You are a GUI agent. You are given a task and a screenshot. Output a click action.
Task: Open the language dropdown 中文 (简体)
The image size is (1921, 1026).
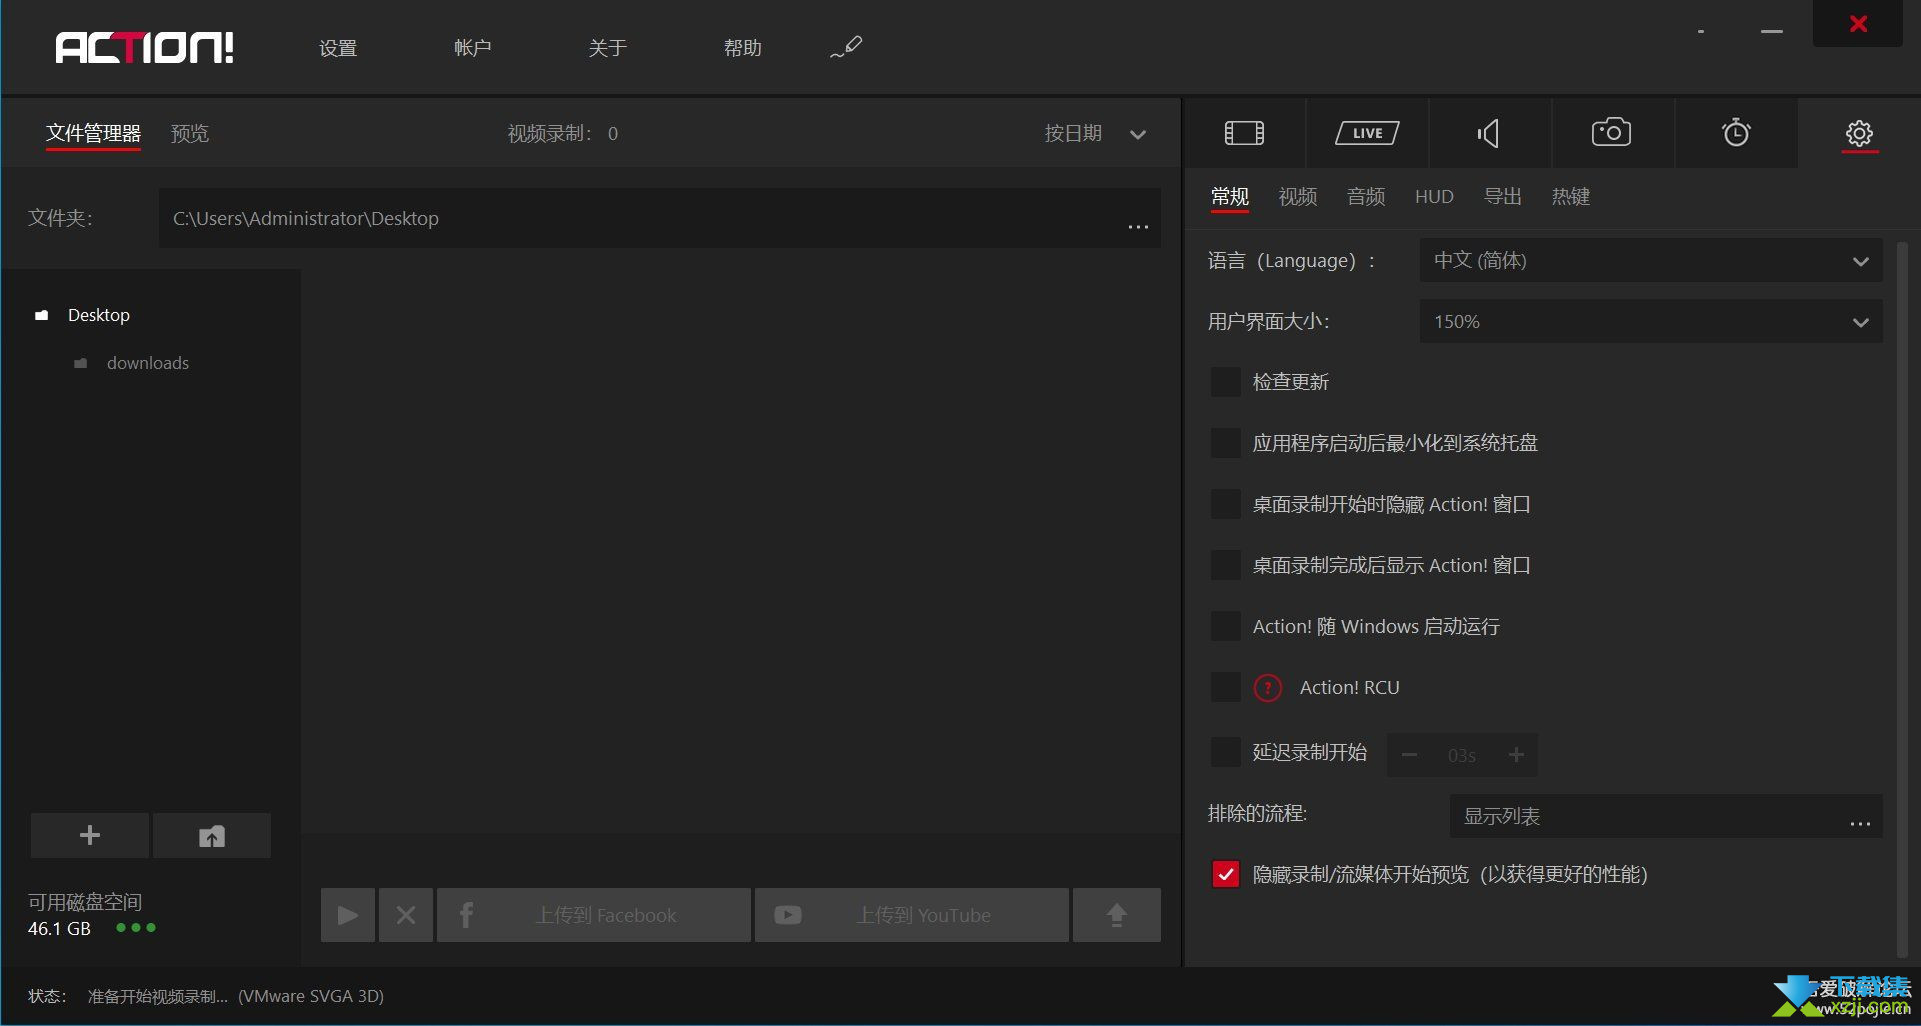pyautogui.click(x=1651, y=260)
